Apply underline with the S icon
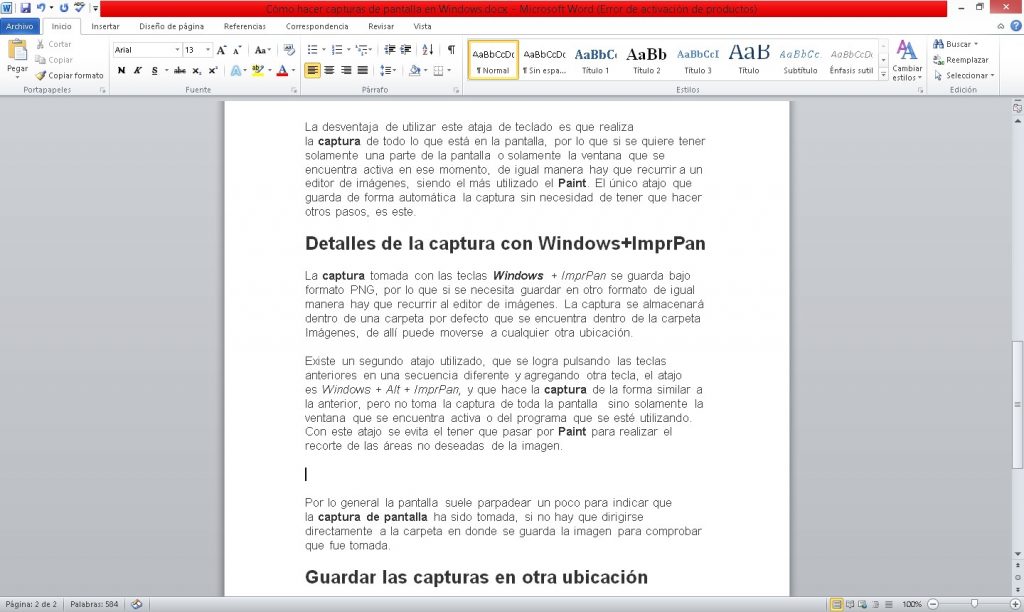The width and height of the screenshot is (1024, 612). 154,69
